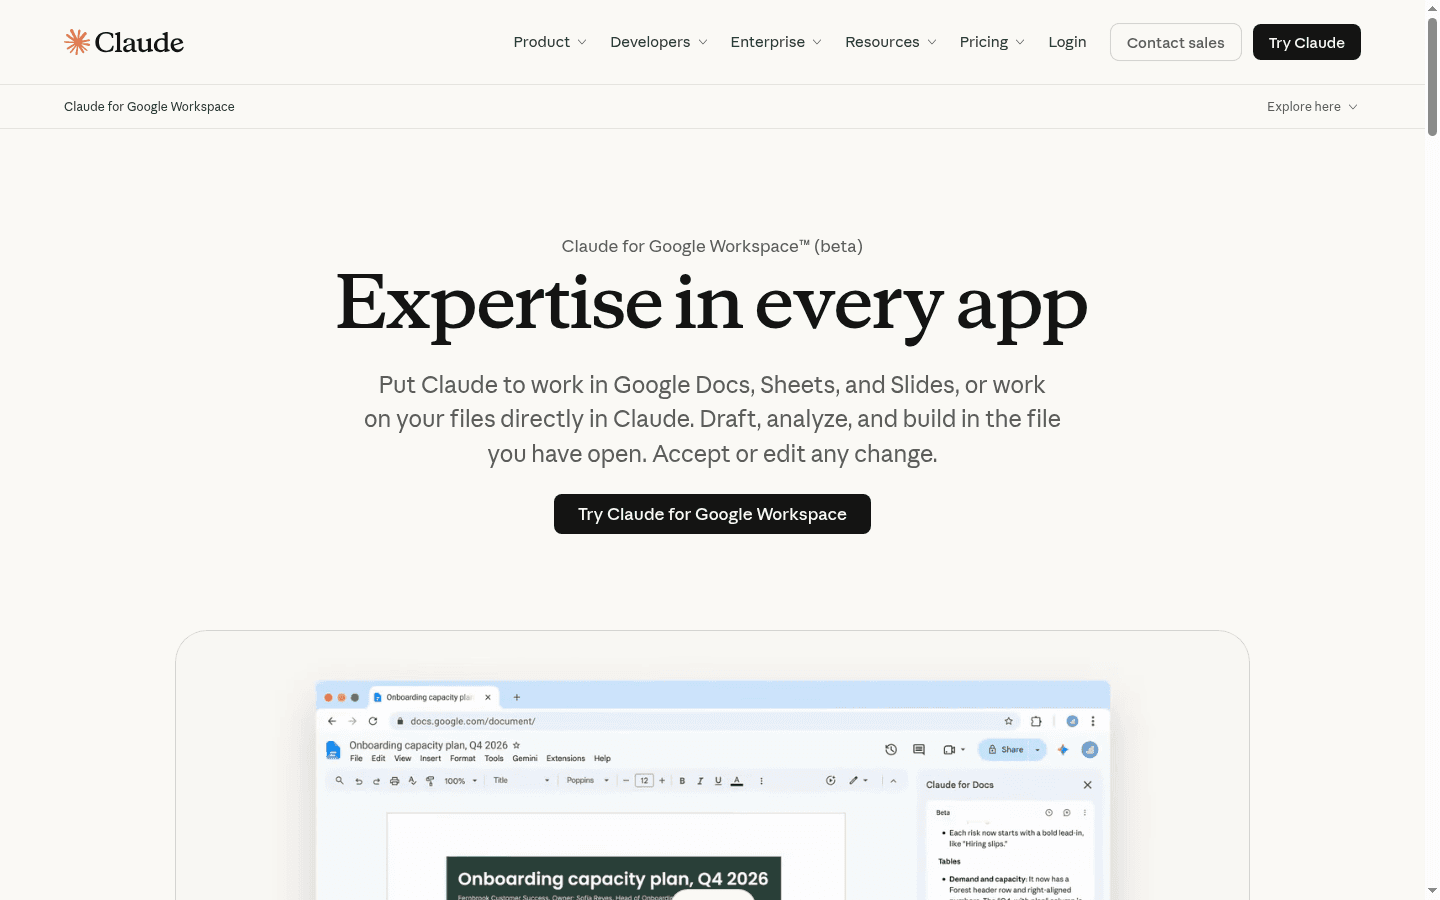The width and height of the screenshot is (1440, 900).
Task: Open version history clock icon in Docs preview
Action: point(891,749)
